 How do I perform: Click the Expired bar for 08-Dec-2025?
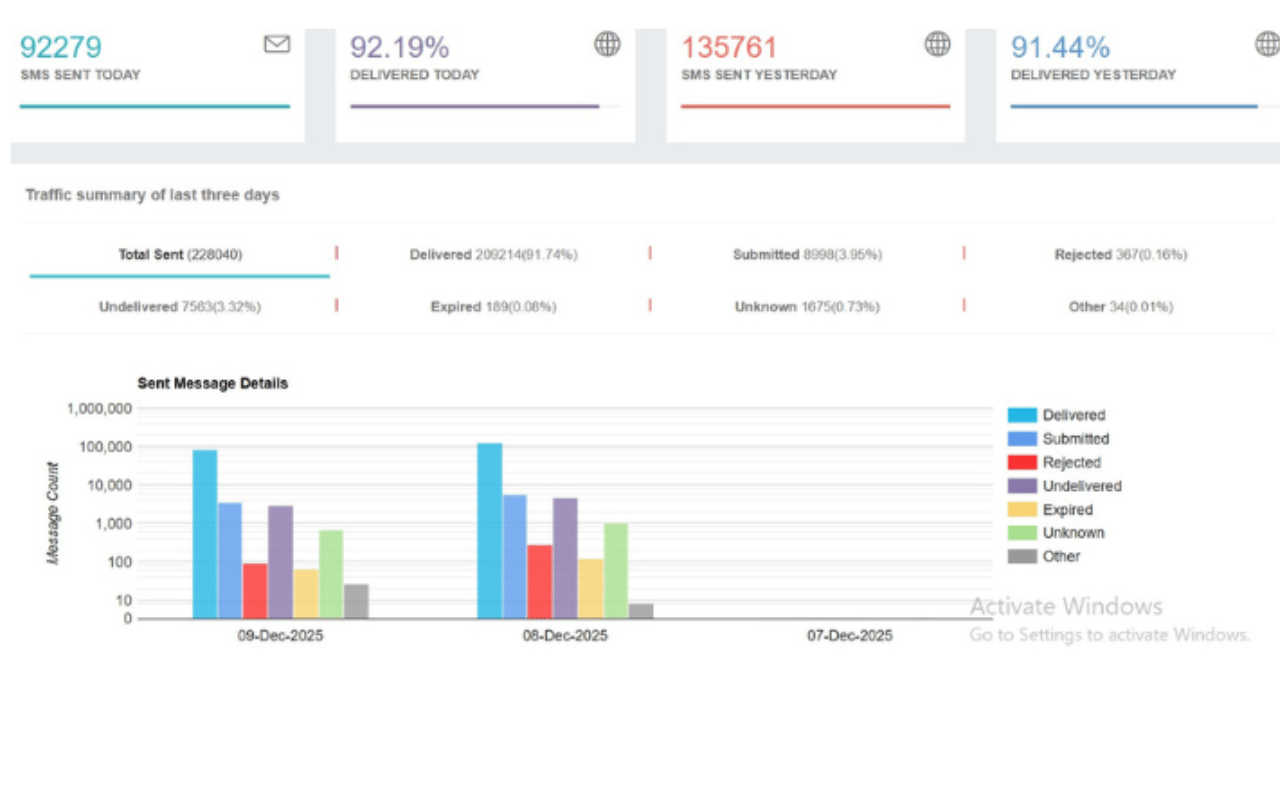591,589
